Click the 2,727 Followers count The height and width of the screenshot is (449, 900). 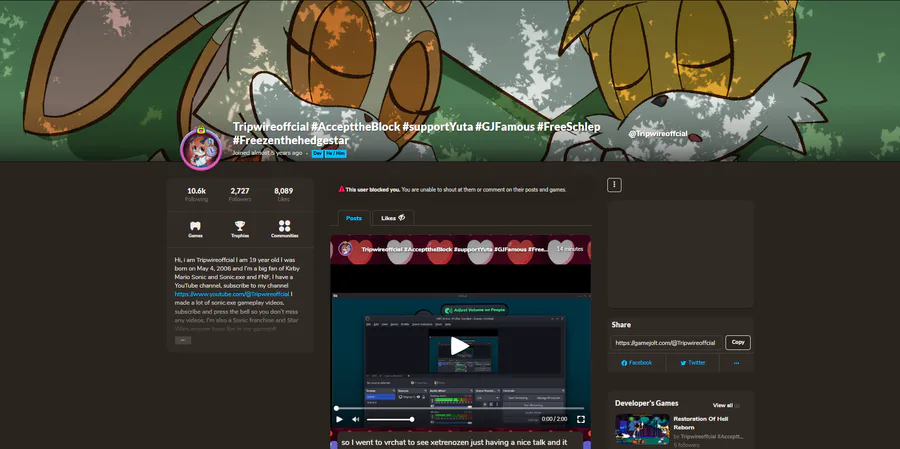coord(240,194)
